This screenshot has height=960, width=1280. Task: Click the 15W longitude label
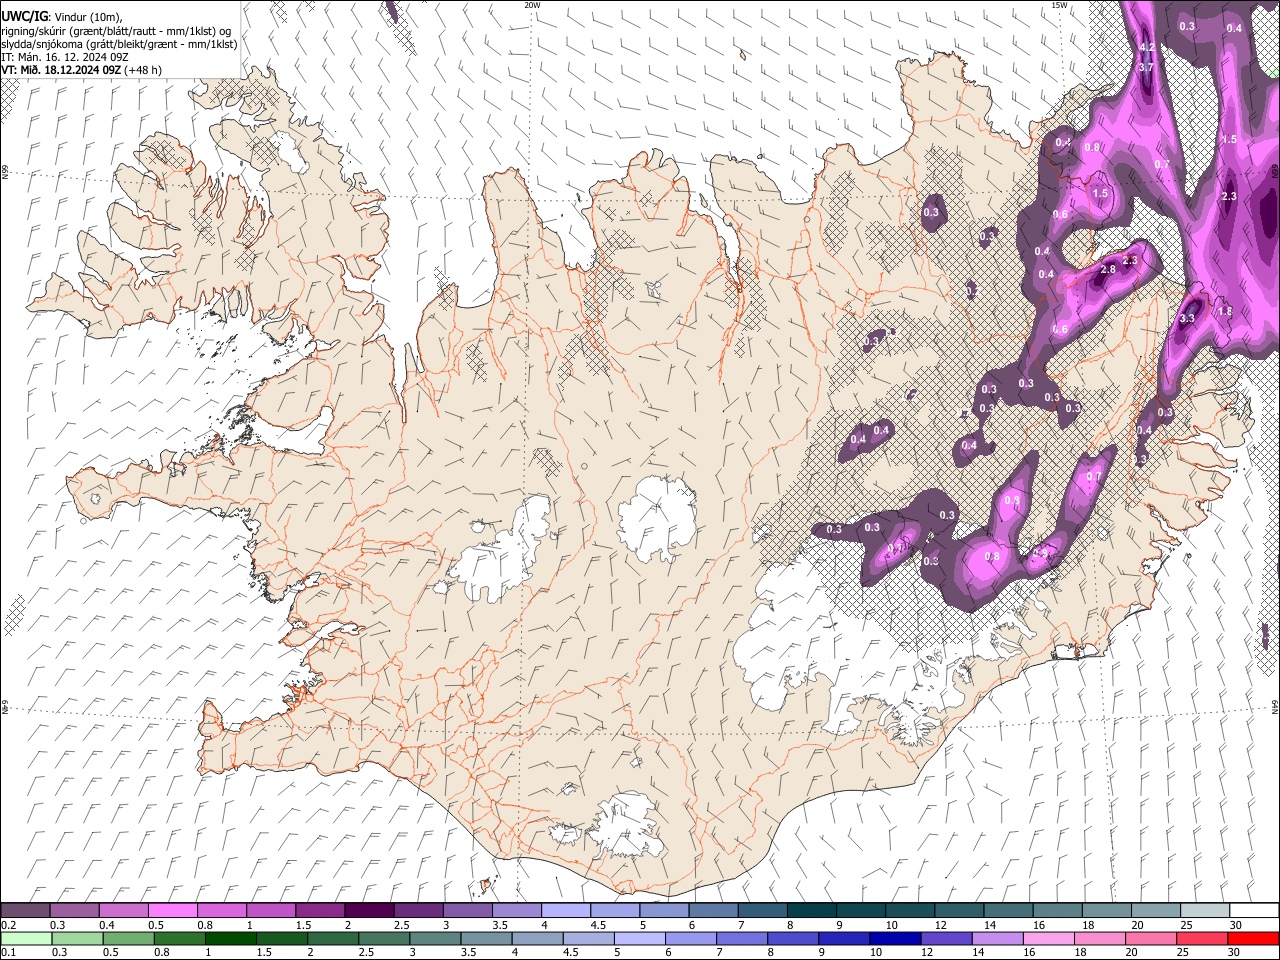pyautogui.click(x=1059, y=5)
